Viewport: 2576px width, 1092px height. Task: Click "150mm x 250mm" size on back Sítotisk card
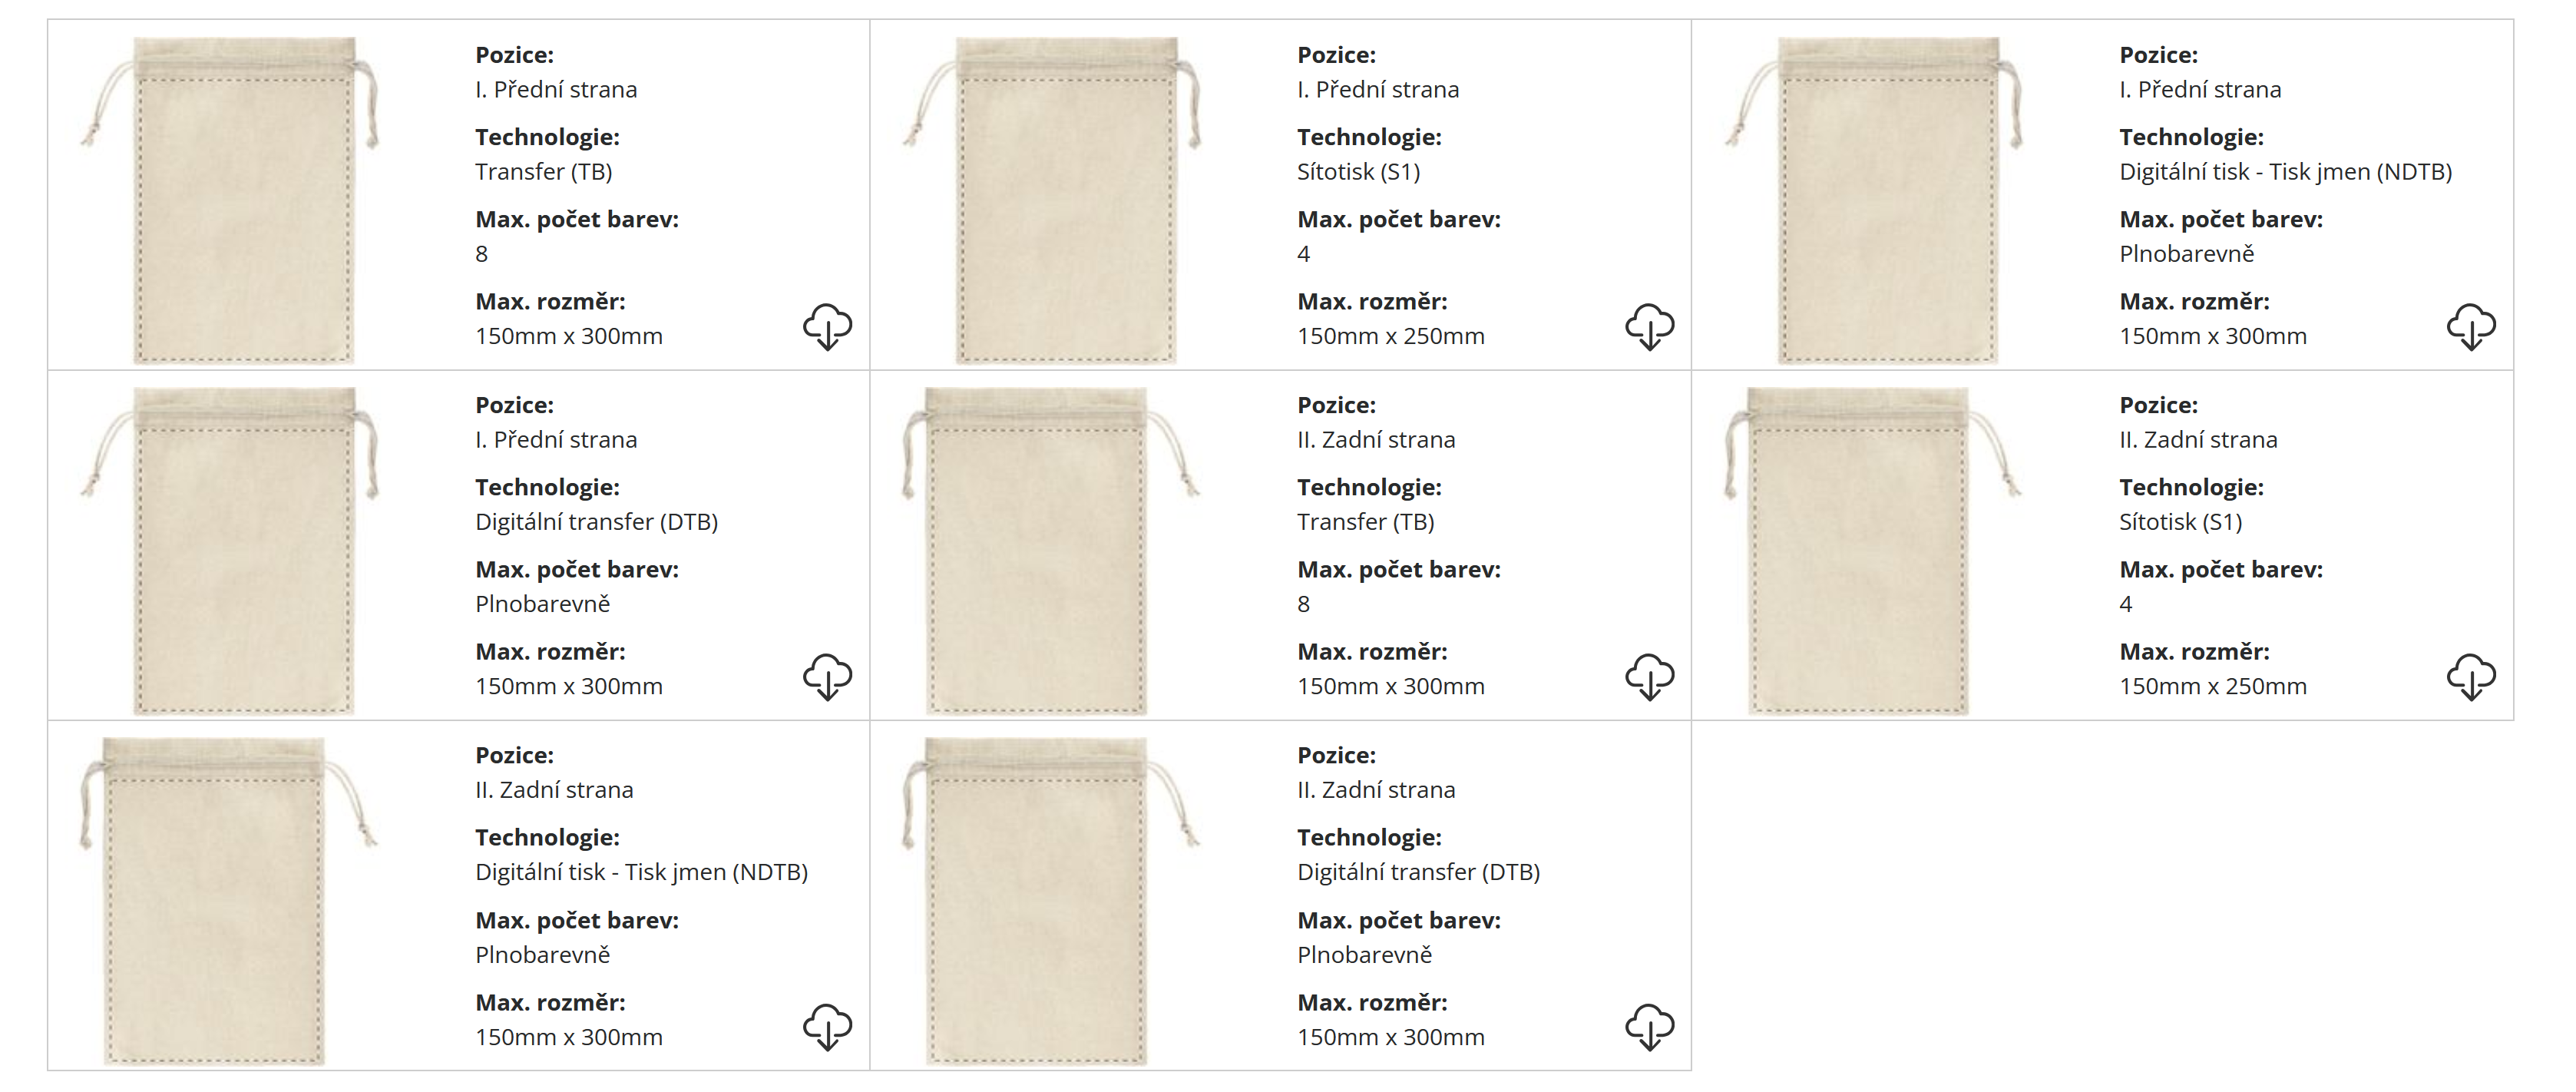[2212, 686]
